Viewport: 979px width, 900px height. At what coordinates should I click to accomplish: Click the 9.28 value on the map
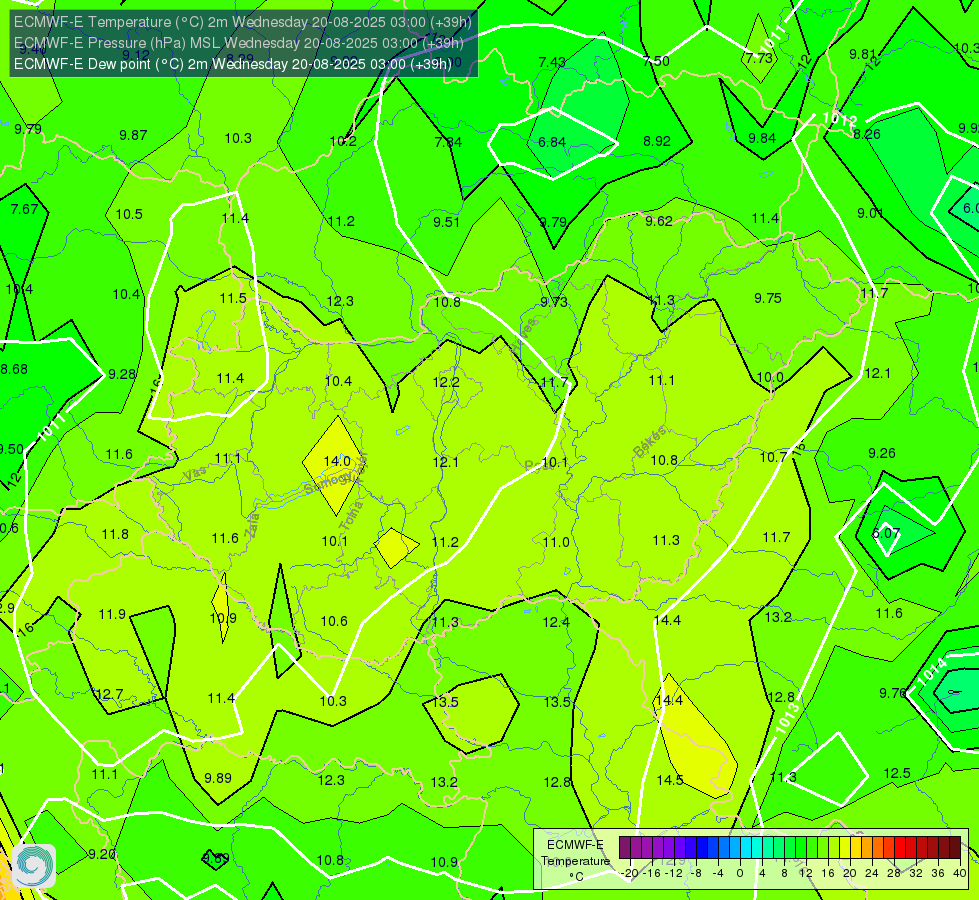tap(122, 375)
